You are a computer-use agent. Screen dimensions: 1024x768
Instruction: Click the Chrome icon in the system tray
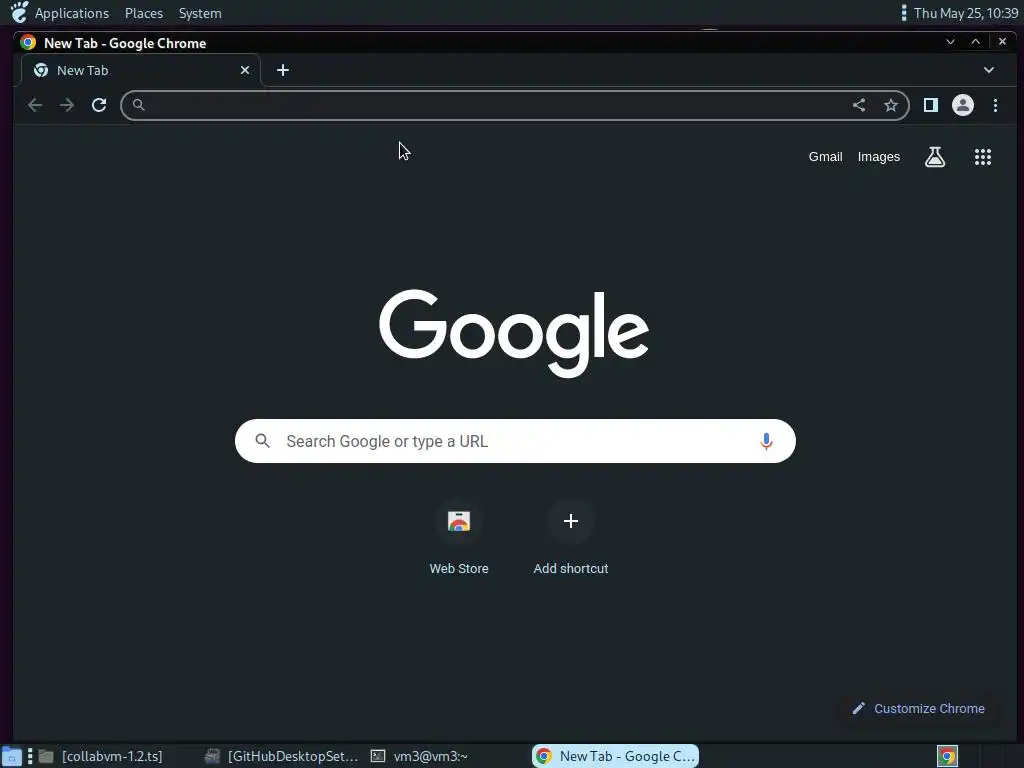[x=947, y=756]
